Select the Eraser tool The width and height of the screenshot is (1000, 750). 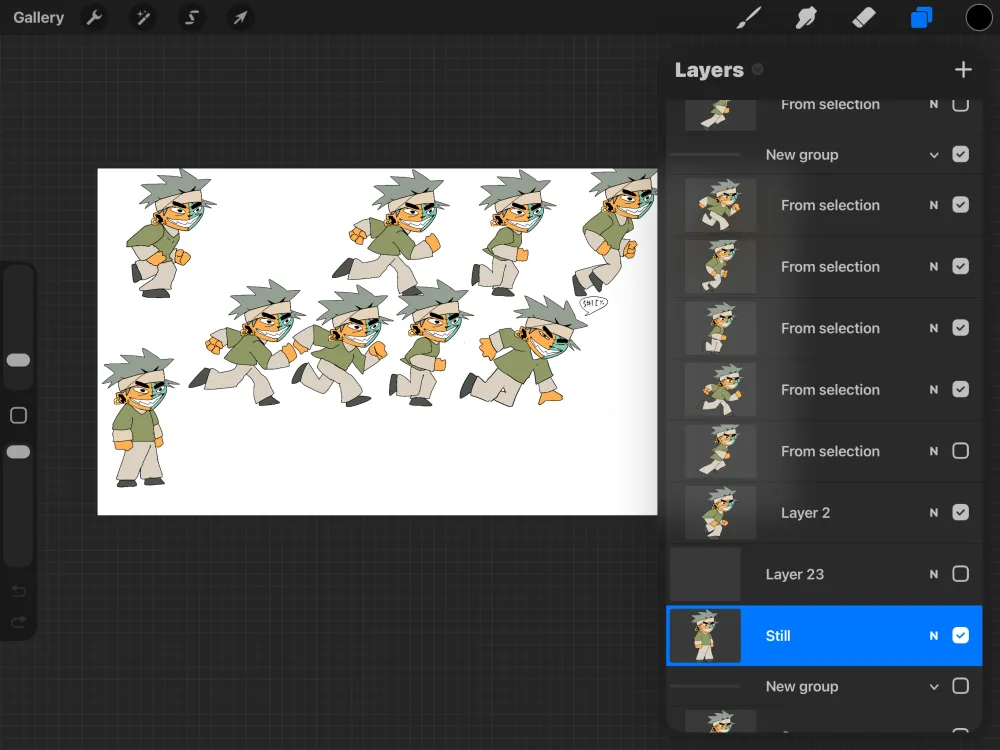tap(864, 17)
